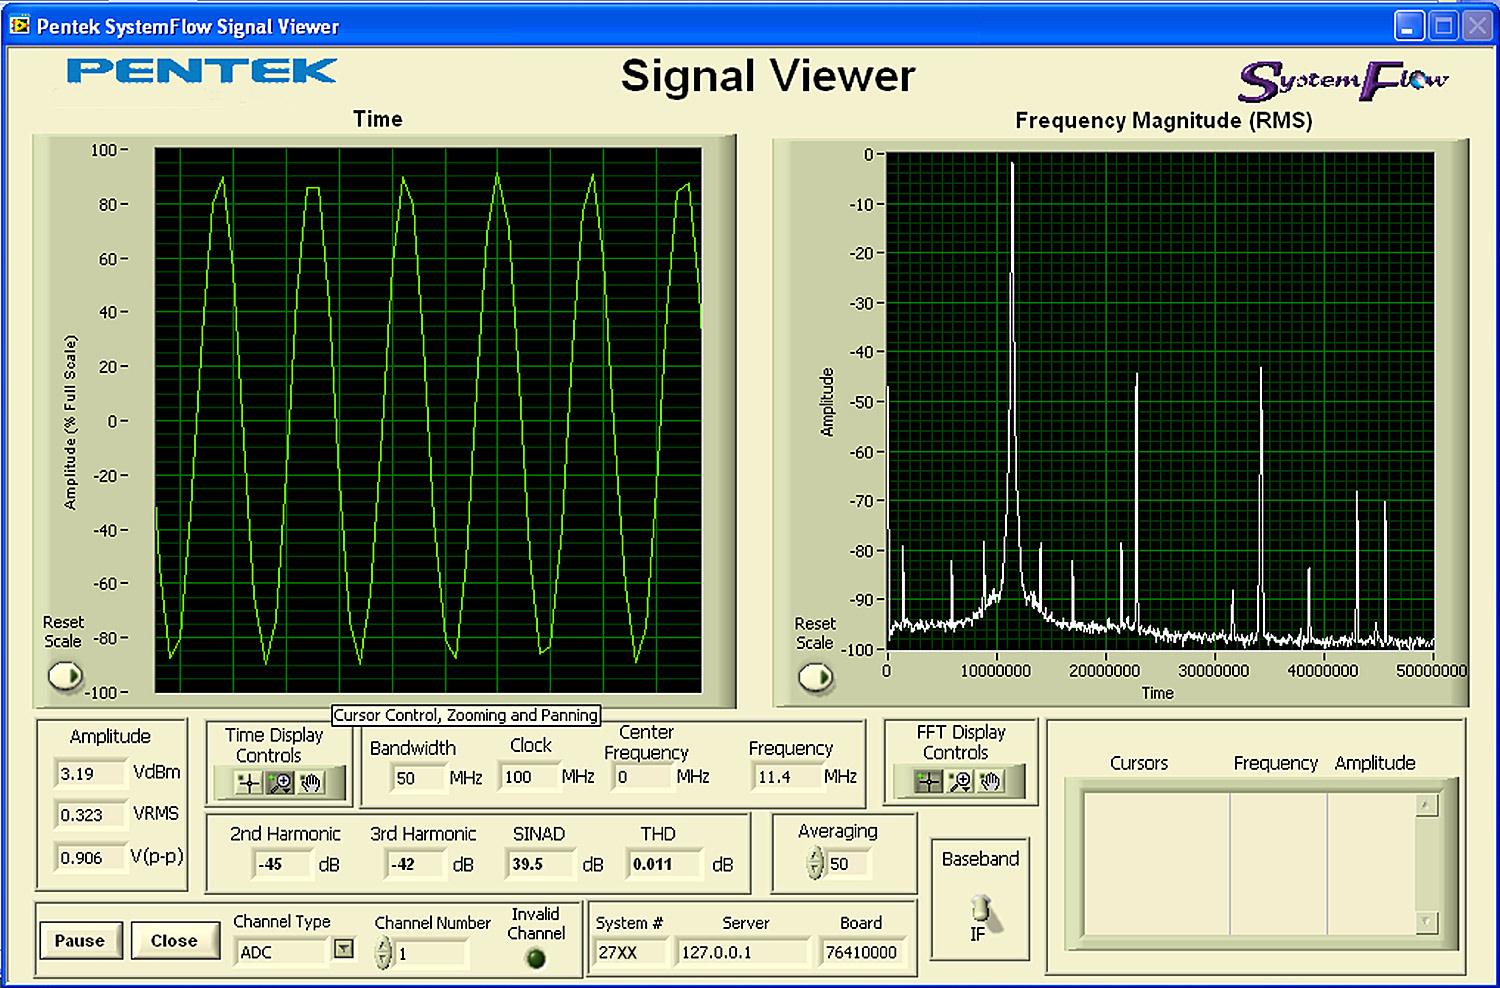Maximize the Signal Viewer window
Viewport: 1500px width, 988px height.
click(x=1444, y=26)
